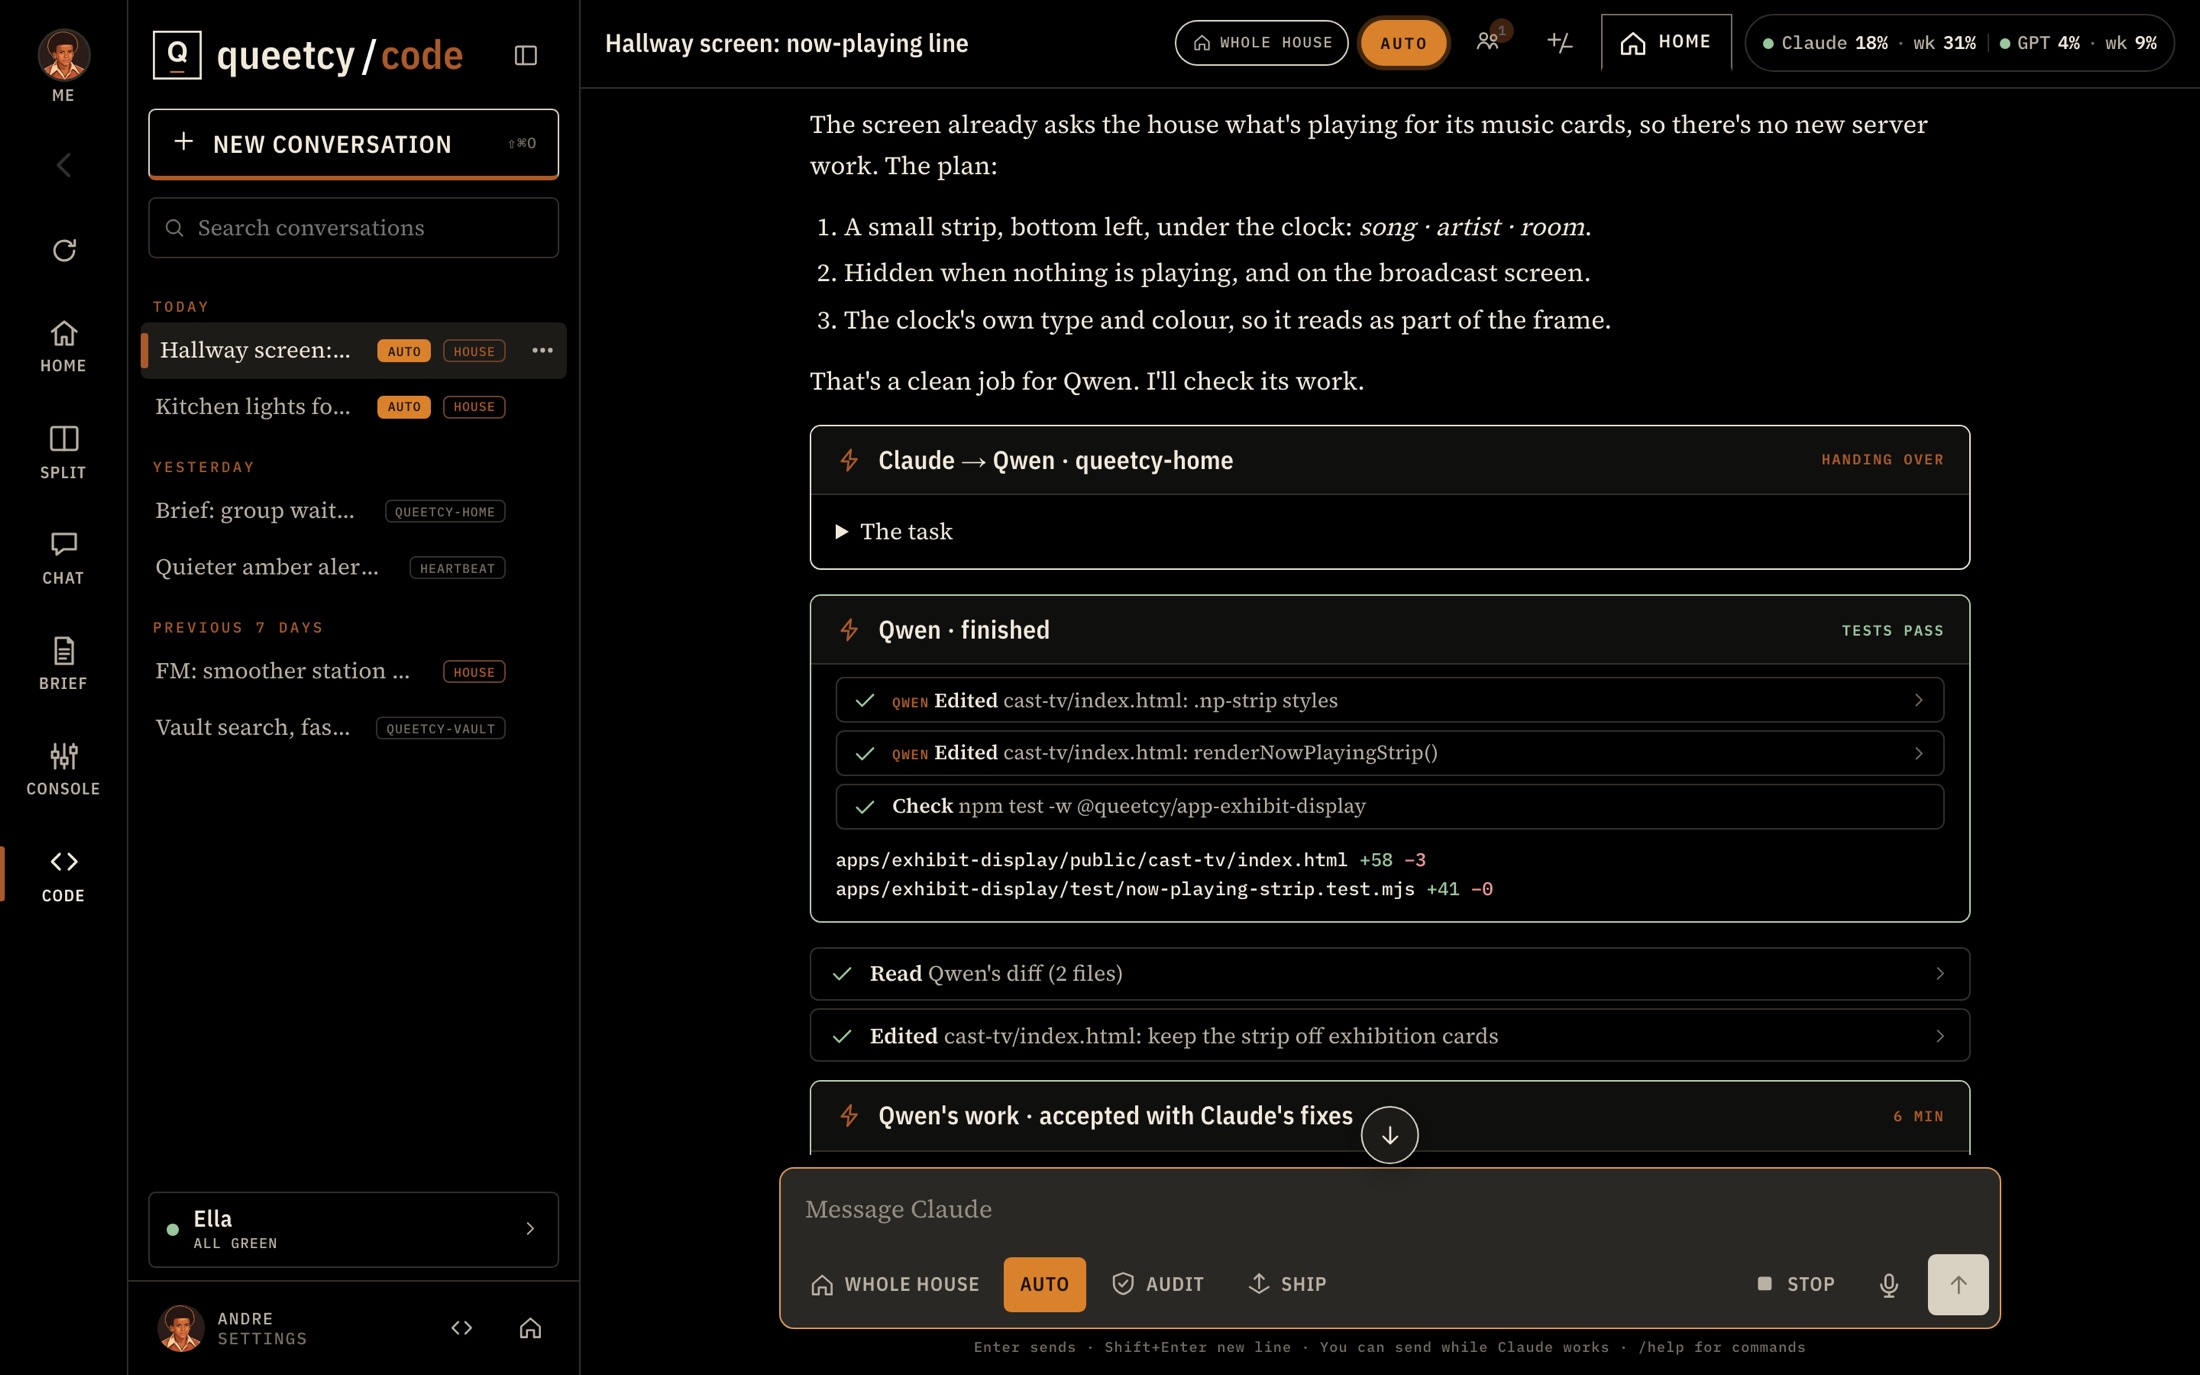2200x1375 pixels.
Task: Expand Read Qwen's diff row
Action: tap(1389, 974)
